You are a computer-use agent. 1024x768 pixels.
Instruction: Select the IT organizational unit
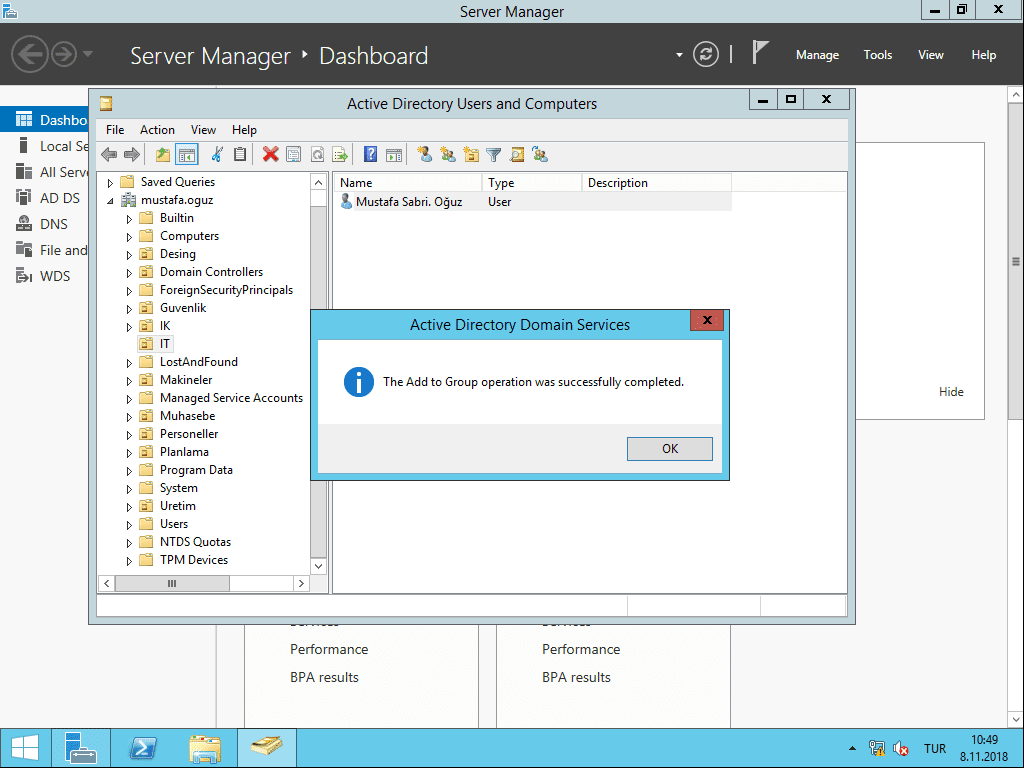165,344
